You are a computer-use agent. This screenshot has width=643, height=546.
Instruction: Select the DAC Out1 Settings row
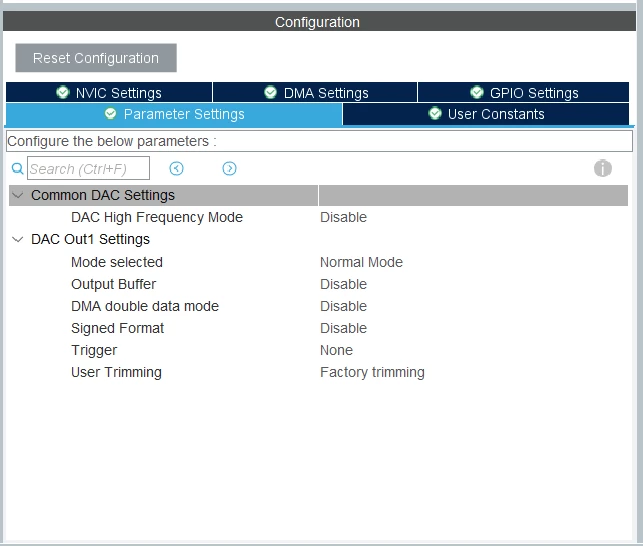(318, 239)
